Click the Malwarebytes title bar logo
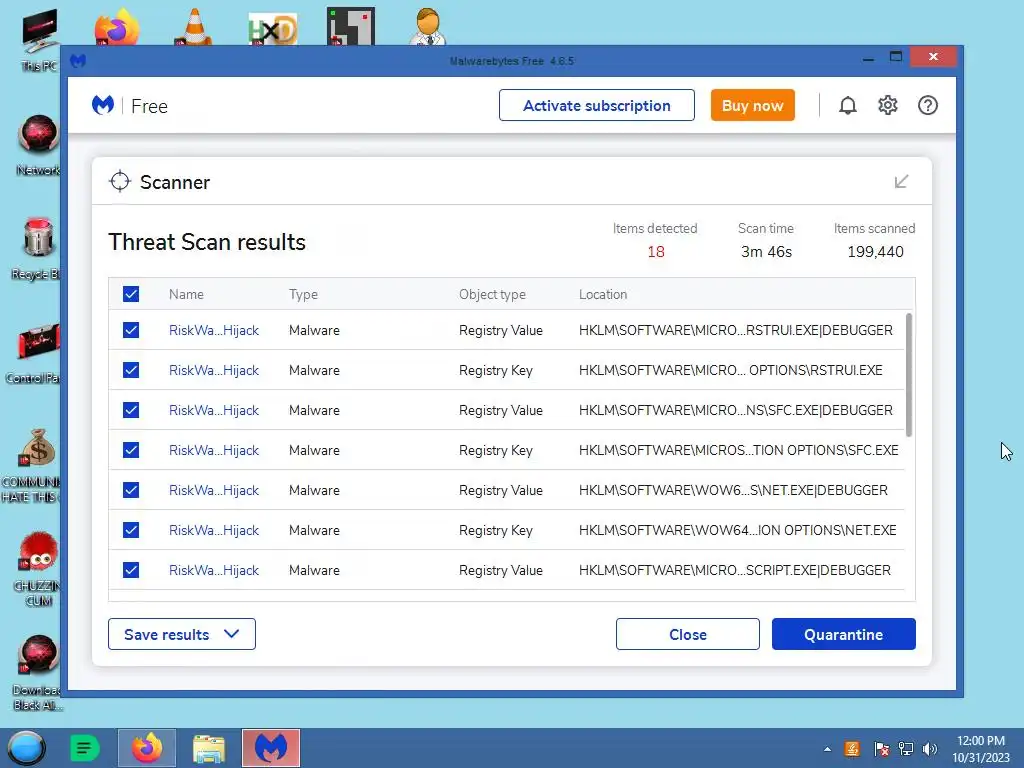 click(78, 61)
